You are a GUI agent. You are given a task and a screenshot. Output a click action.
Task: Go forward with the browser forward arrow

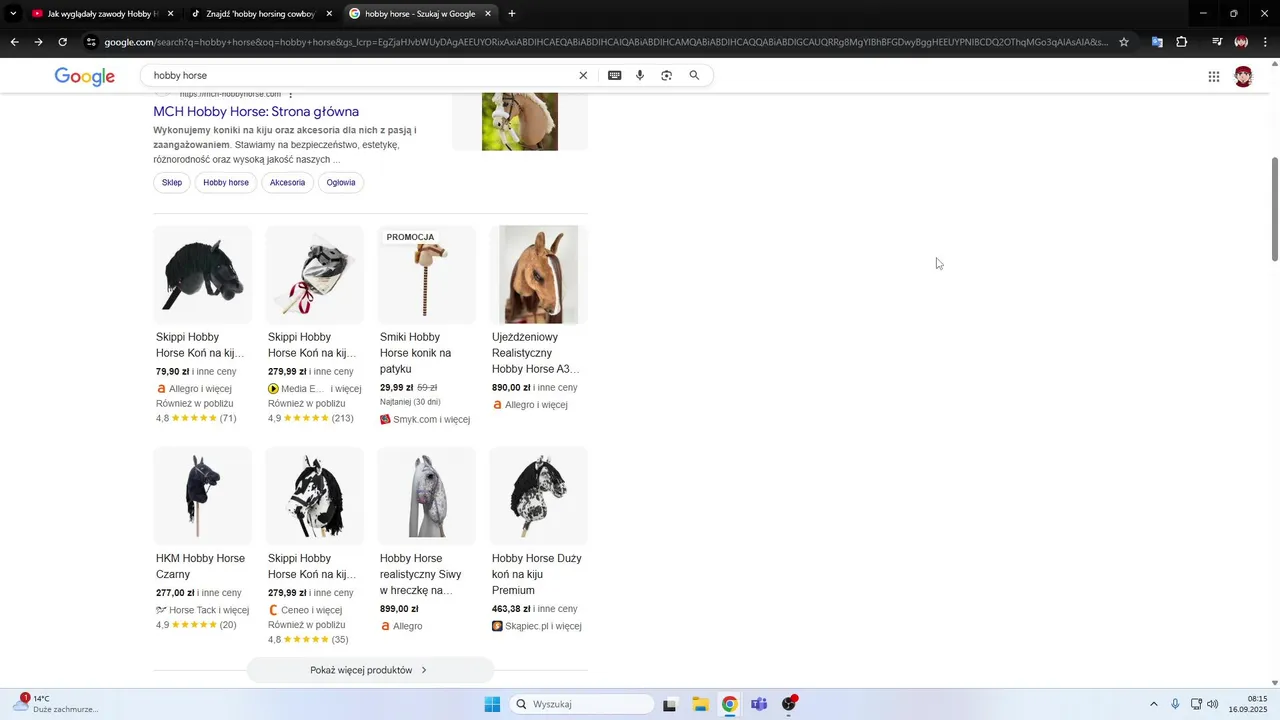pyautogui.click(x=38, y=42)
